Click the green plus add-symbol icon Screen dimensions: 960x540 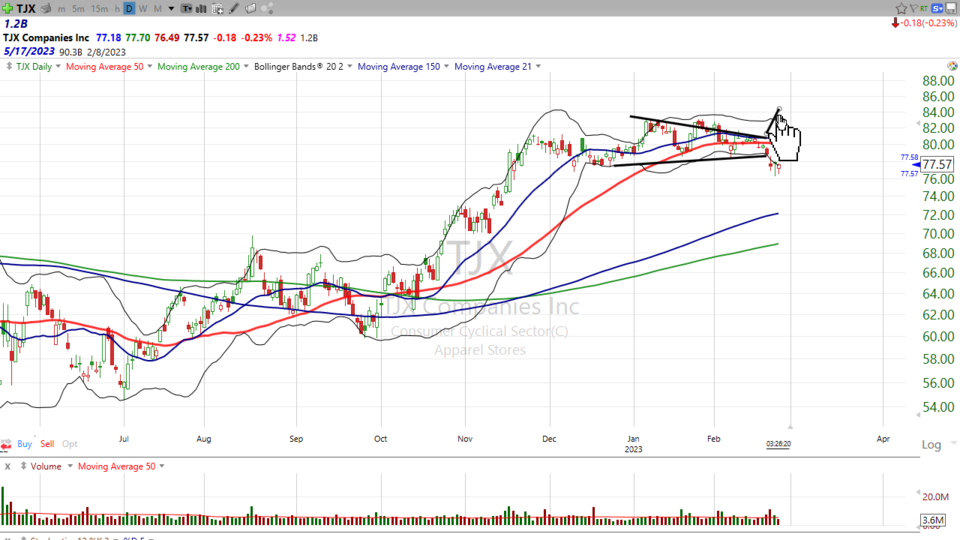coord(7,8)
